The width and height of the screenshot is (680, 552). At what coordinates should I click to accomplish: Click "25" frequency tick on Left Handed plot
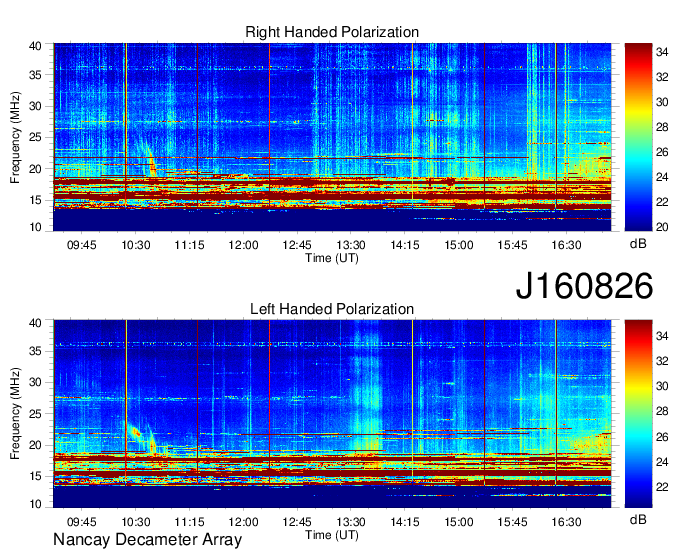(x=35, y=414)
